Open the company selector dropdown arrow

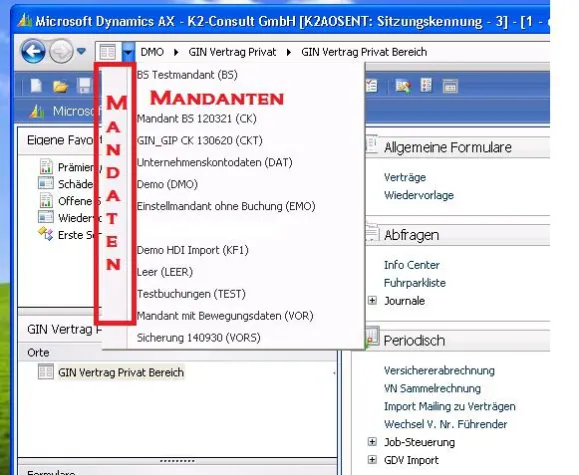click(x=128, y=52)
